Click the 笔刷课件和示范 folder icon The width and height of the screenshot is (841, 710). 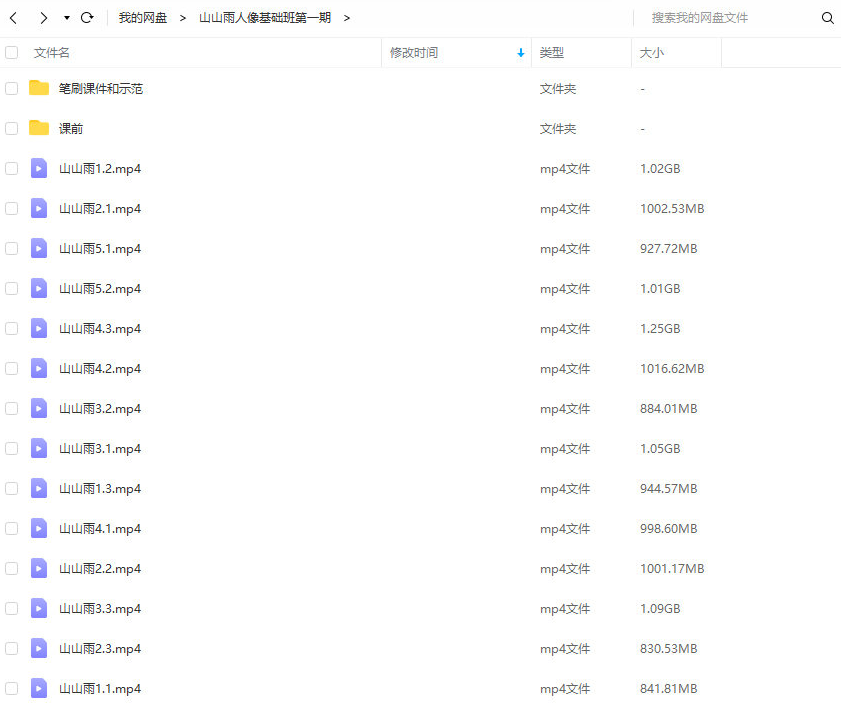pyautogui.click(x=39, y=88)
